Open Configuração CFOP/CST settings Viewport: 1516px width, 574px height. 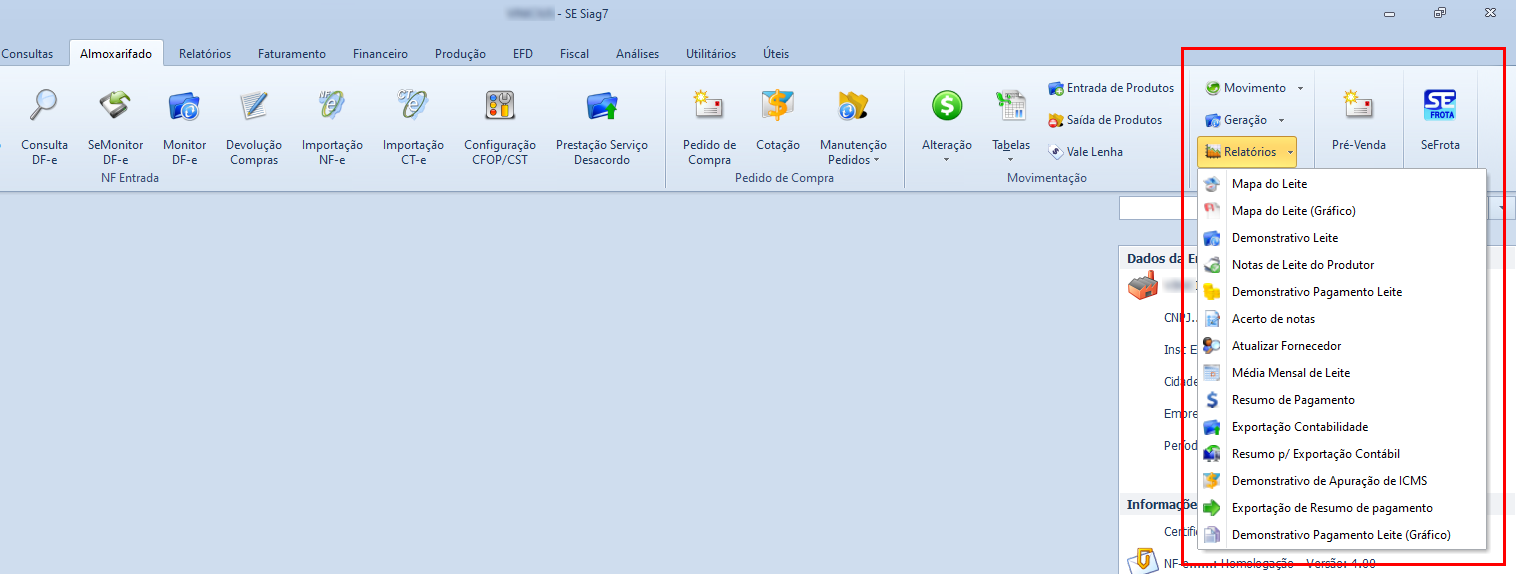tap(499, 105)
